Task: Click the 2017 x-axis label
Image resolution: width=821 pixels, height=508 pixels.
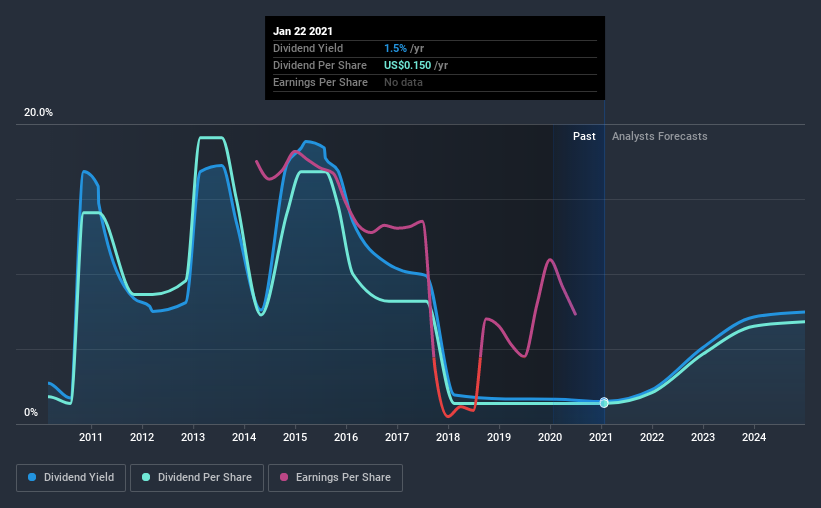Action: tap(397, 437)
